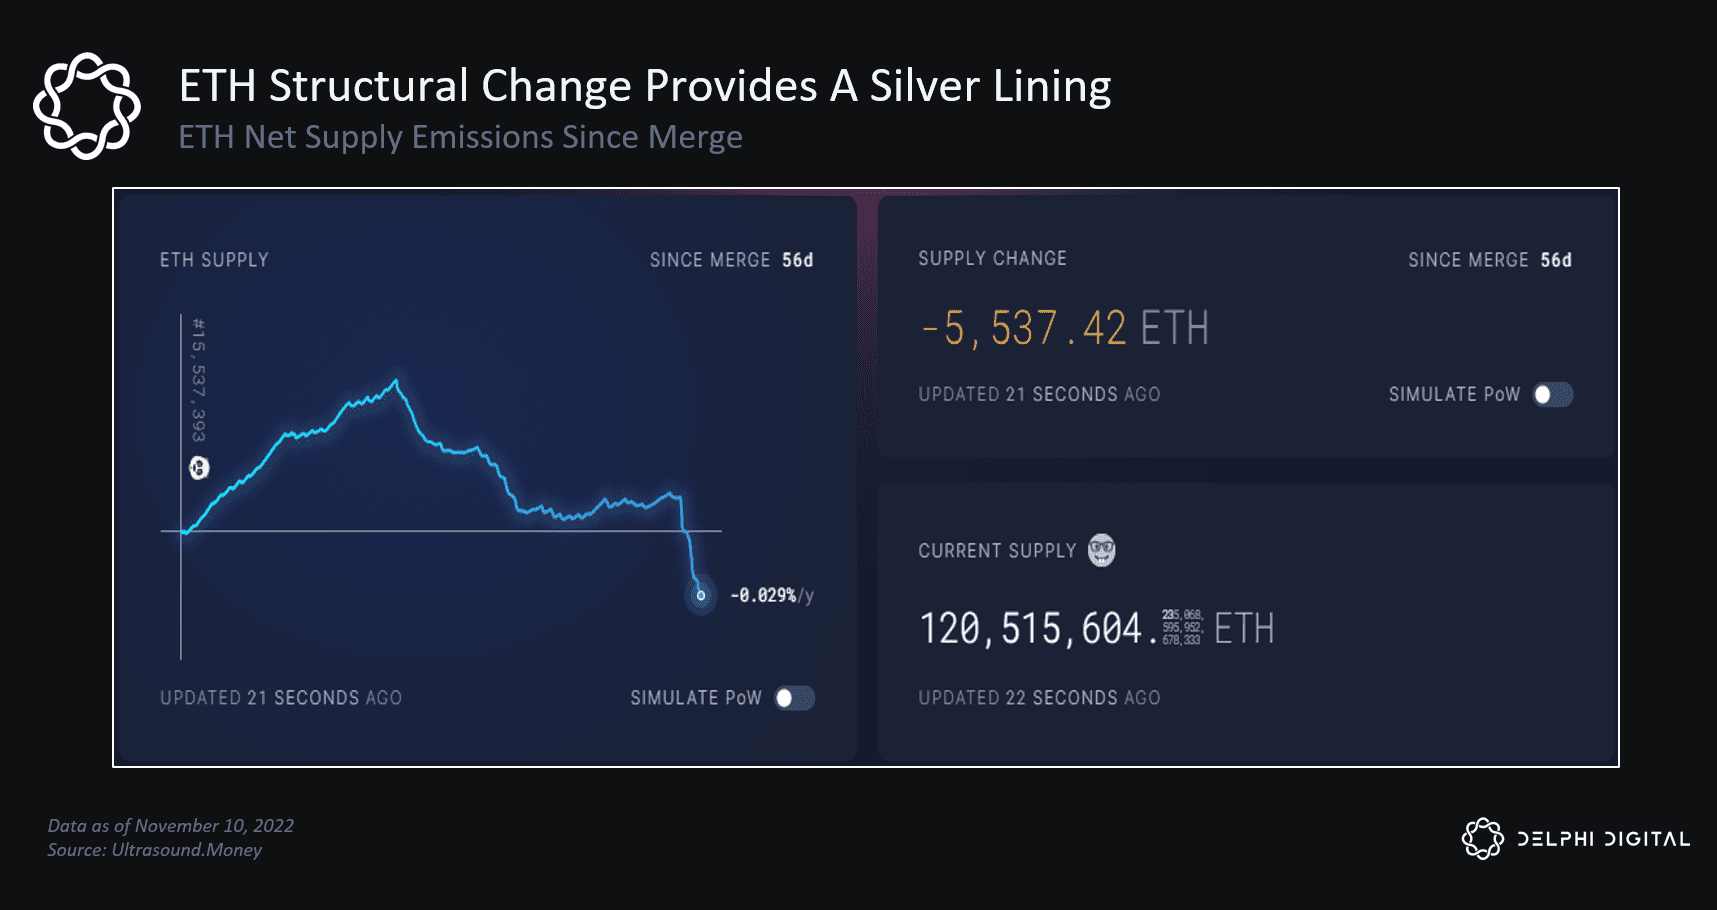Click the 120,515,604 ETH current supply figure
Screen dimensions: 1717x910
click(x=1095, y=629)
